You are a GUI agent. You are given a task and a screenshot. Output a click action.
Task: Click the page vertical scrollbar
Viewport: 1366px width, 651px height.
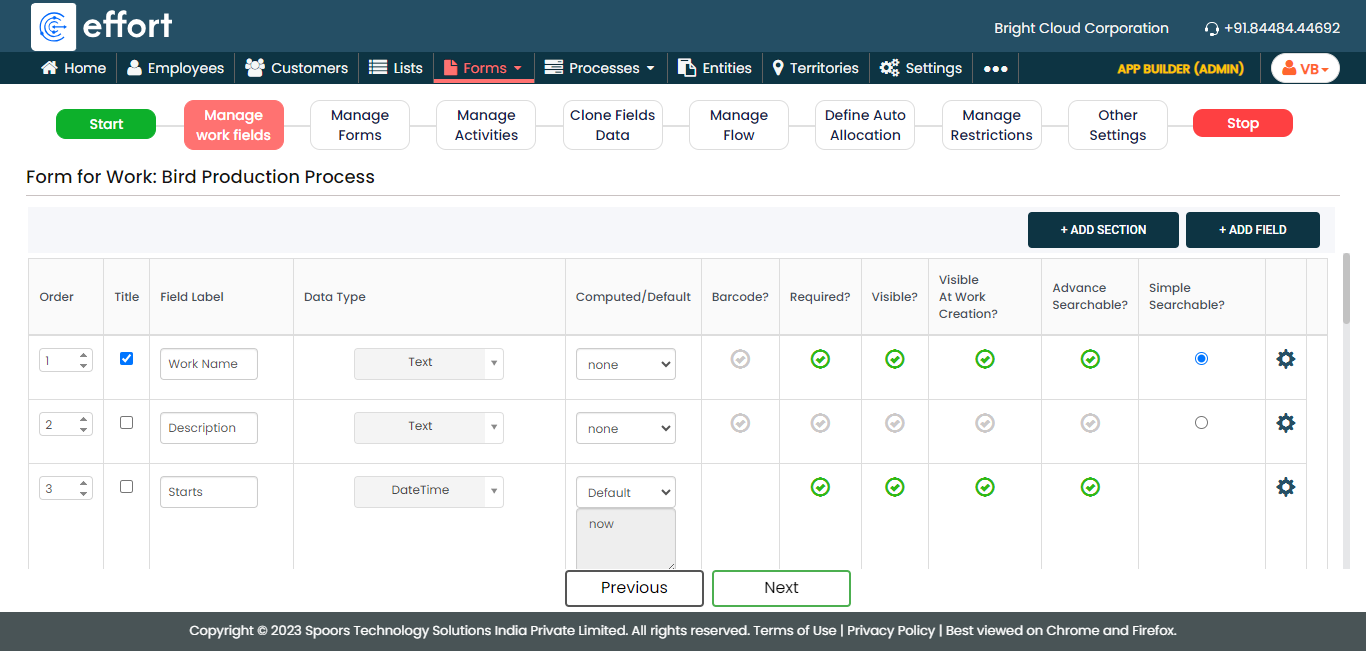[x=1346, y=290]
